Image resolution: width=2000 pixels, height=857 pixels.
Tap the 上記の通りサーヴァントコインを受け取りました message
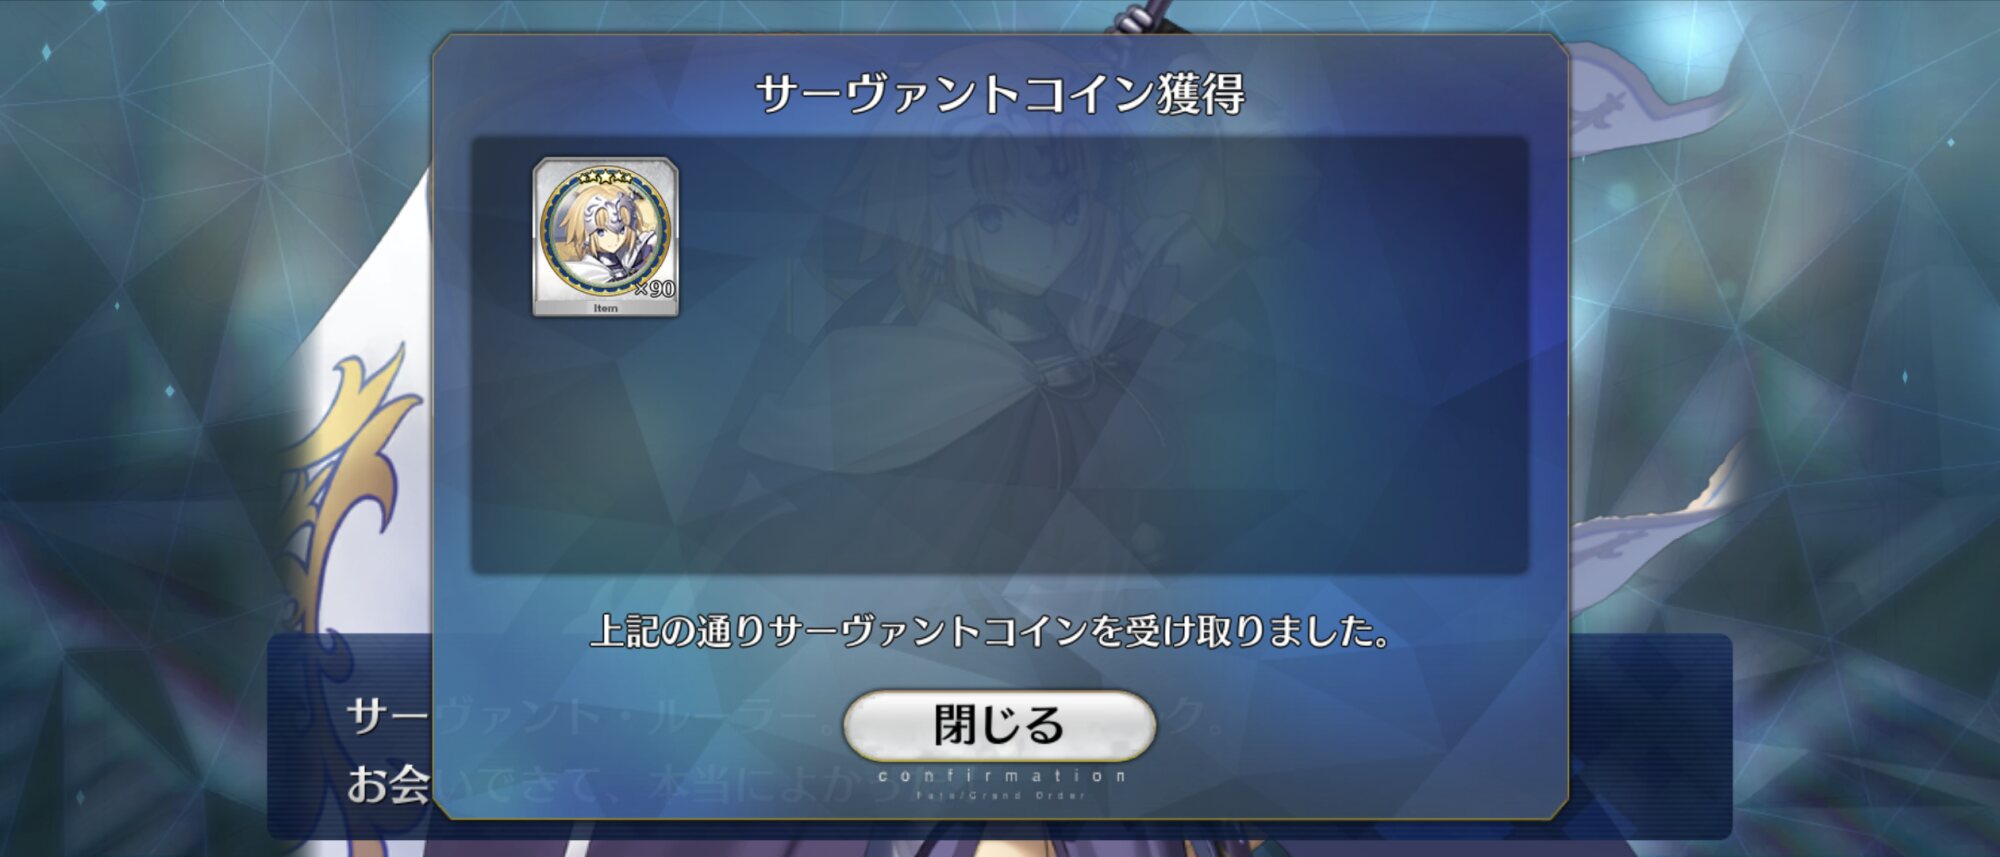[x=990, y=631]
